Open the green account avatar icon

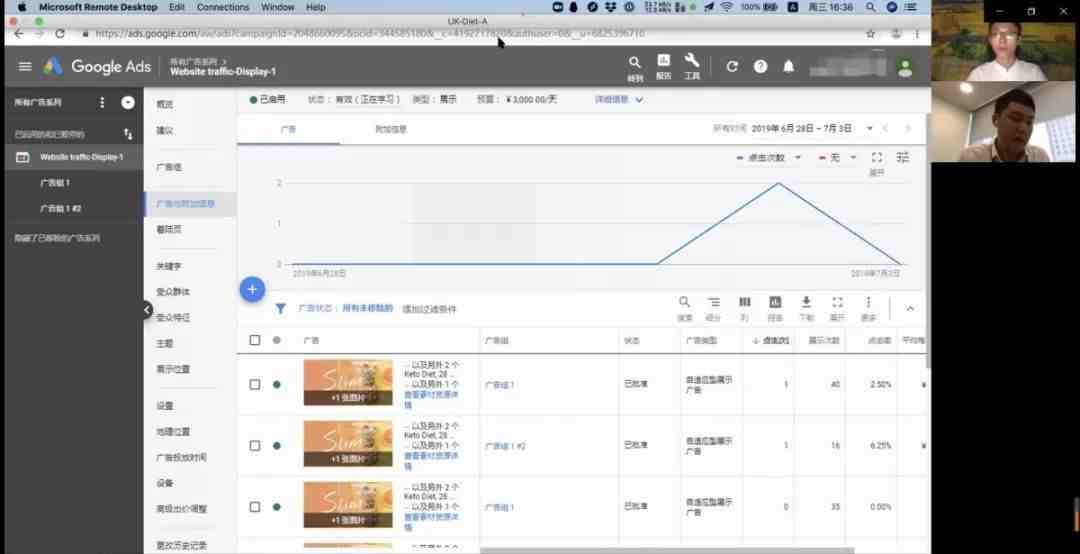coord(905,68)
